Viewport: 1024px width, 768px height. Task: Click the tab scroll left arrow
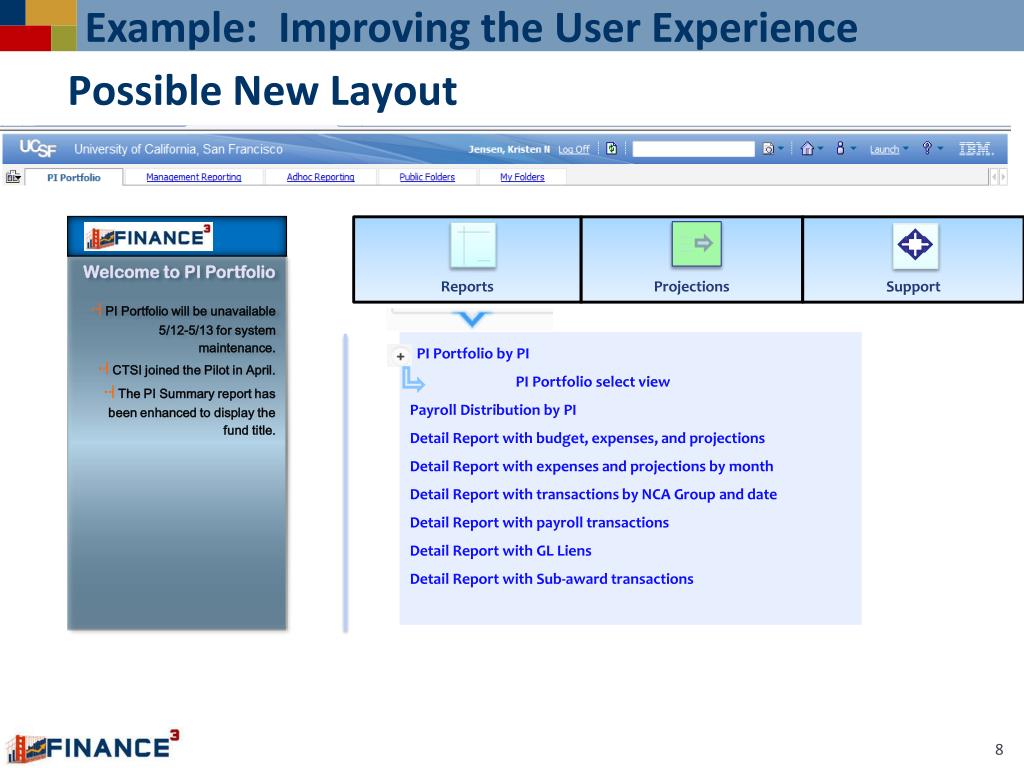coord(994,176)
